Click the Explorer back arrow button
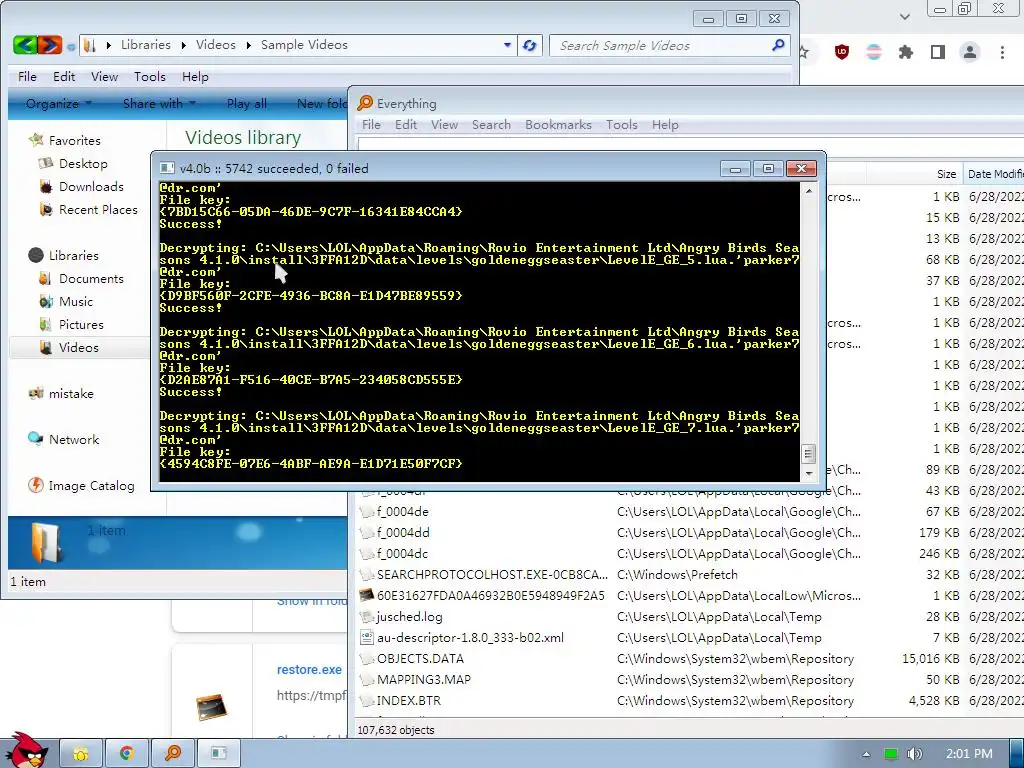The width and height of the screenshot is (1024, 768). (25, 45)
